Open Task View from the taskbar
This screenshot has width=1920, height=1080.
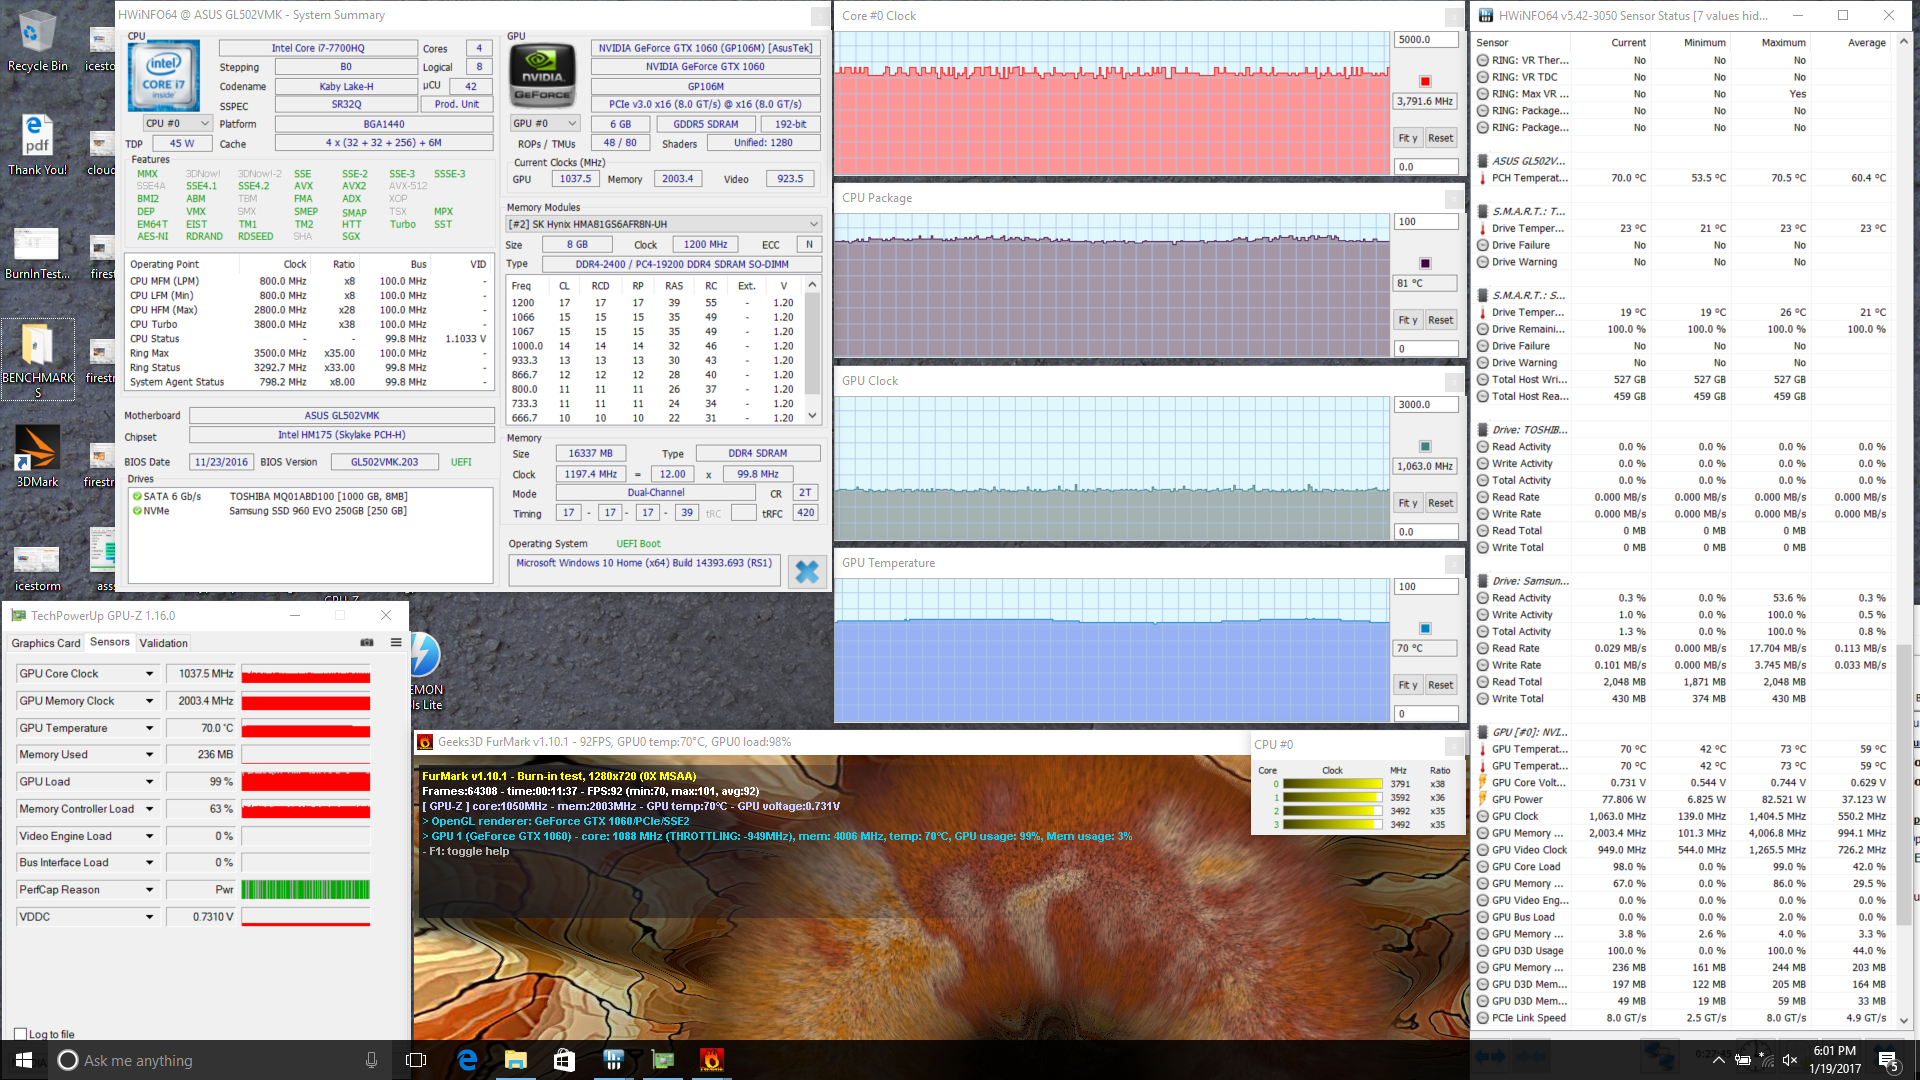pos(416,1060)
